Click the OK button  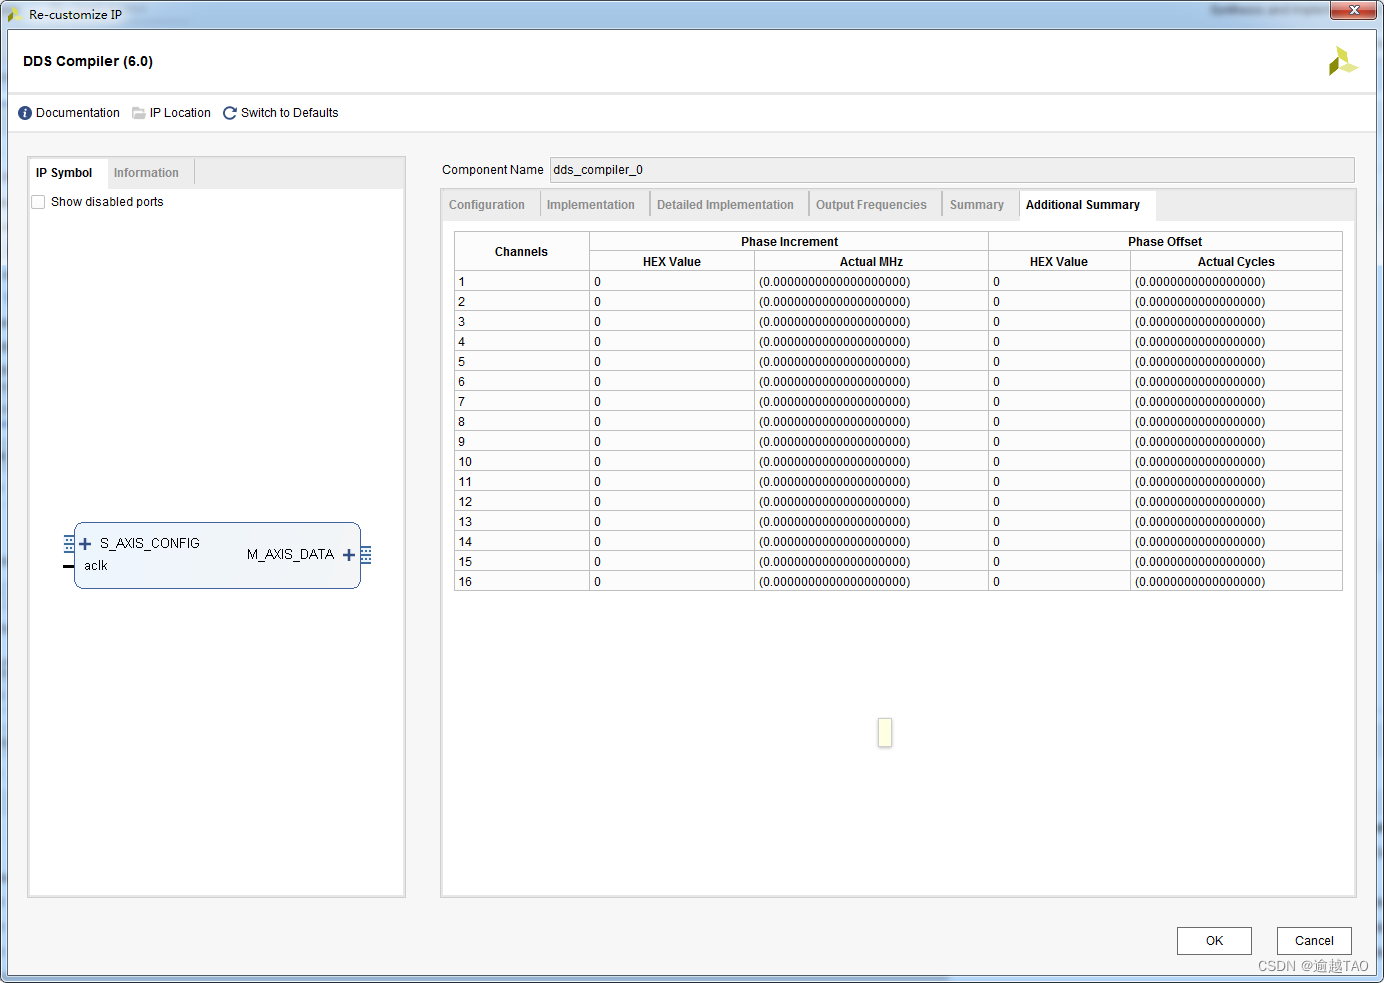click(x=1214, y=941)
